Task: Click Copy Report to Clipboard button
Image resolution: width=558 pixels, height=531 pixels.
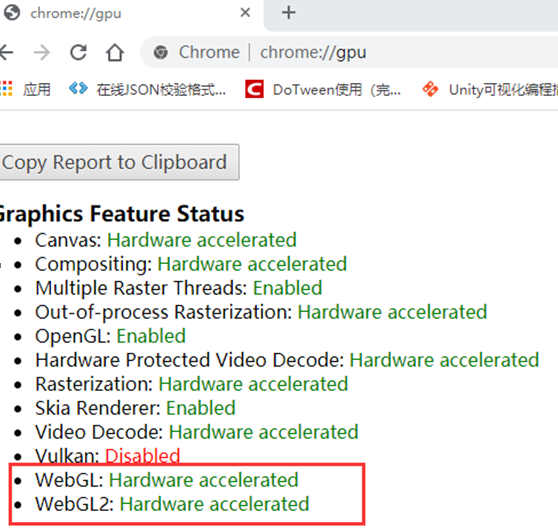Action: (x=119, y=162)
